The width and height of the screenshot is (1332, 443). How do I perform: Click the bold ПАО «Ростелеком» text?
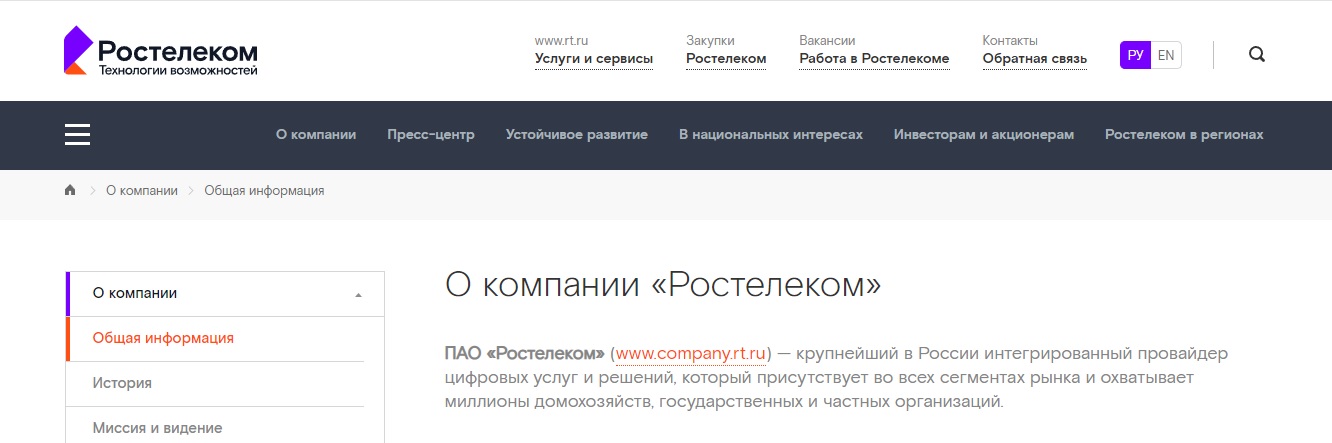pos(525,353)
